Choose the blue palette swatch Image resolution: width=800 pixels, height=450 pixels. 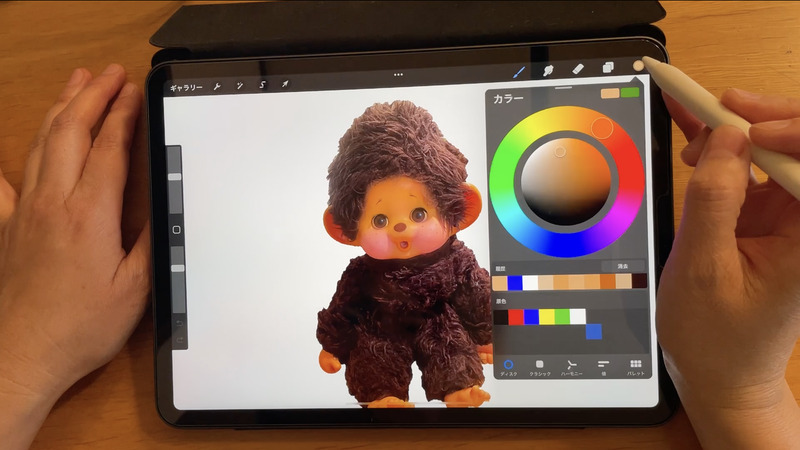pos(532,317)
